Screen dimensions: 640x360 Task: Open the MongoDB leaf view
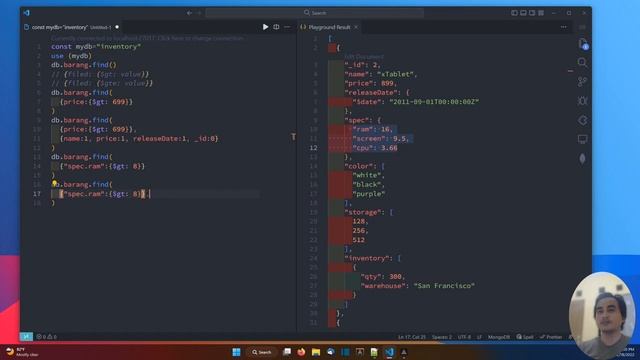tap(582, 158)
